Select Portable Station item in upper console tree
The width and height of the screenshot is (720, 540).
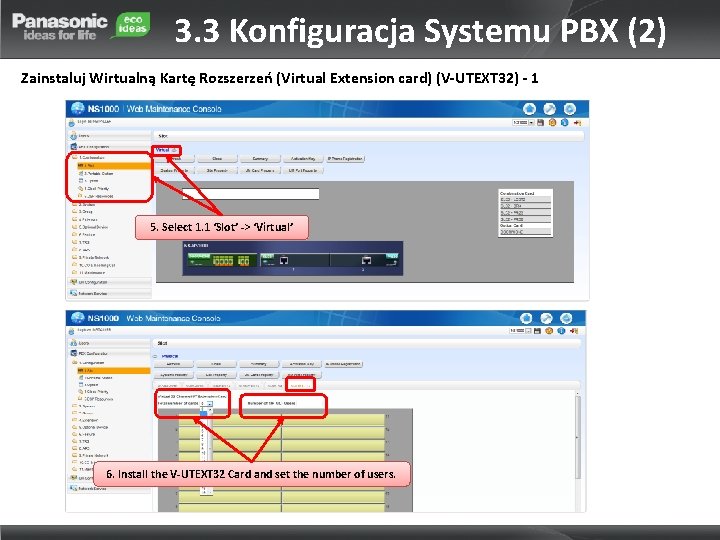click(x=96, y=174)
